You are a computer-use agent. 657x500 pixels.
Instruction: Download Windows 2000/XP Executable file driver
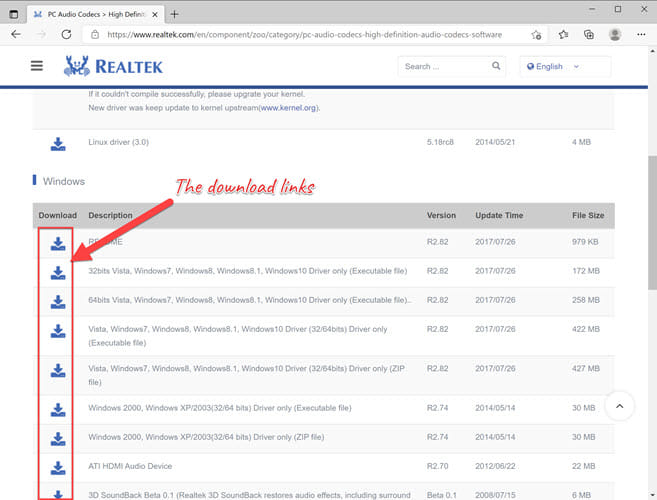pos(58,410)
